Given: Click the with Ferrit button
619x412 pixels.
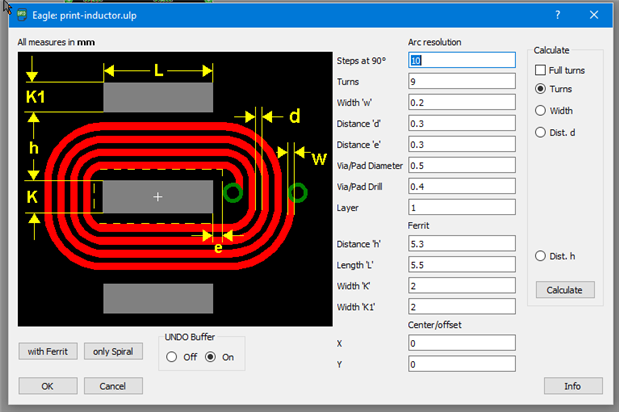Looking at the screenshot, I should point(48,351).
